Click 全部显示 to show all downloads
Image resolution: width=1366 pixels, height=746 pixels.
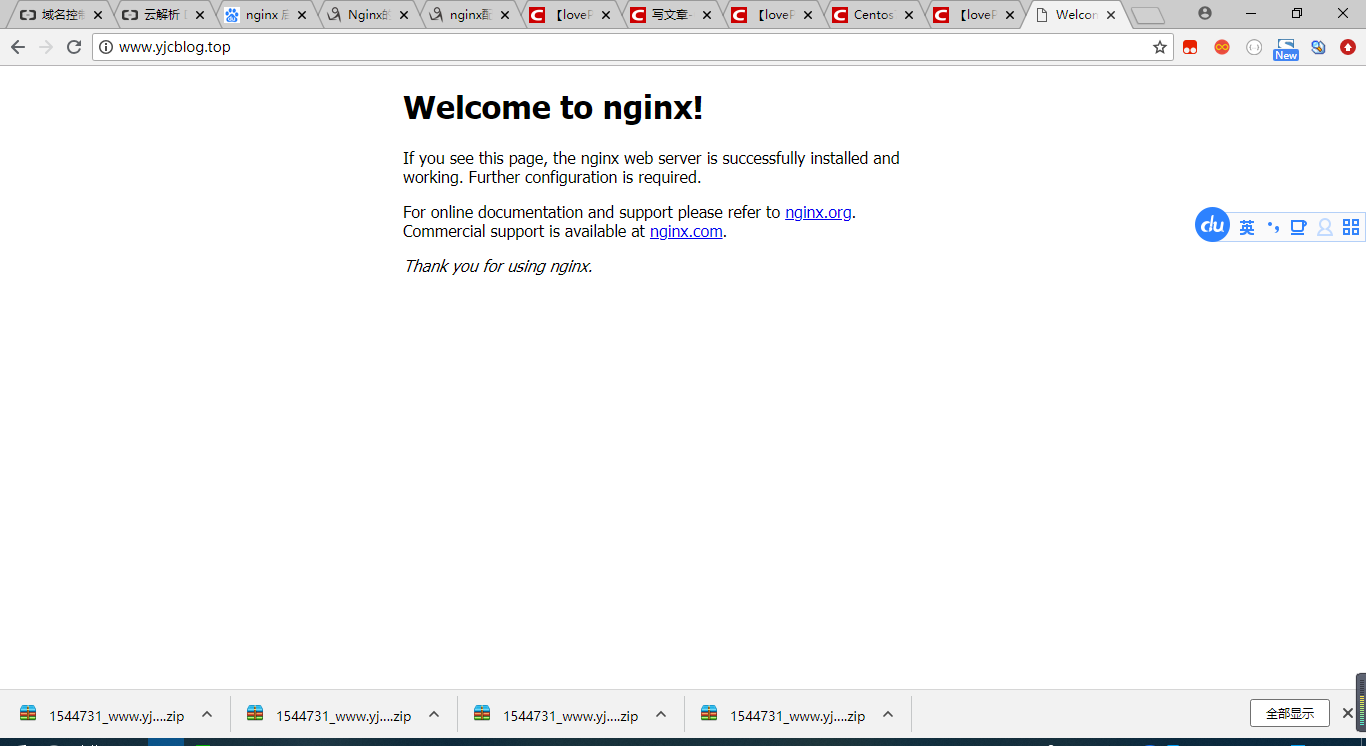pos(1290,713)
